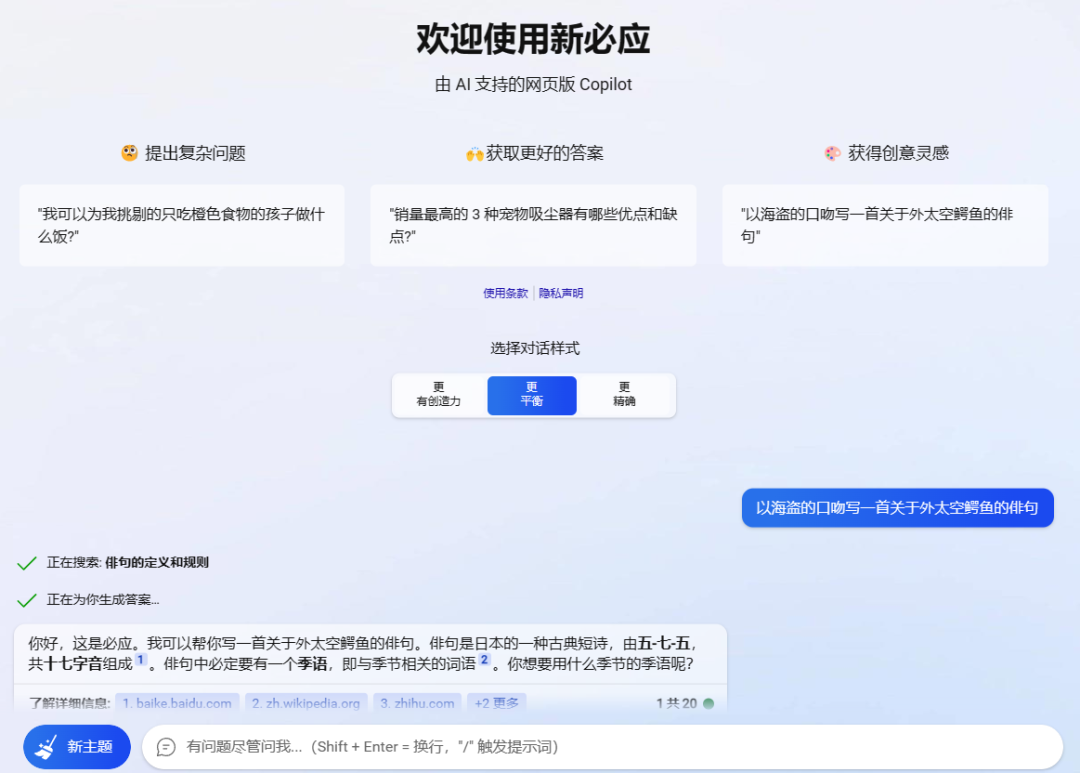Viewport: 1080px width, 773px height.
Task: Open the zhihu.com source link
Action: coord(417,703)
